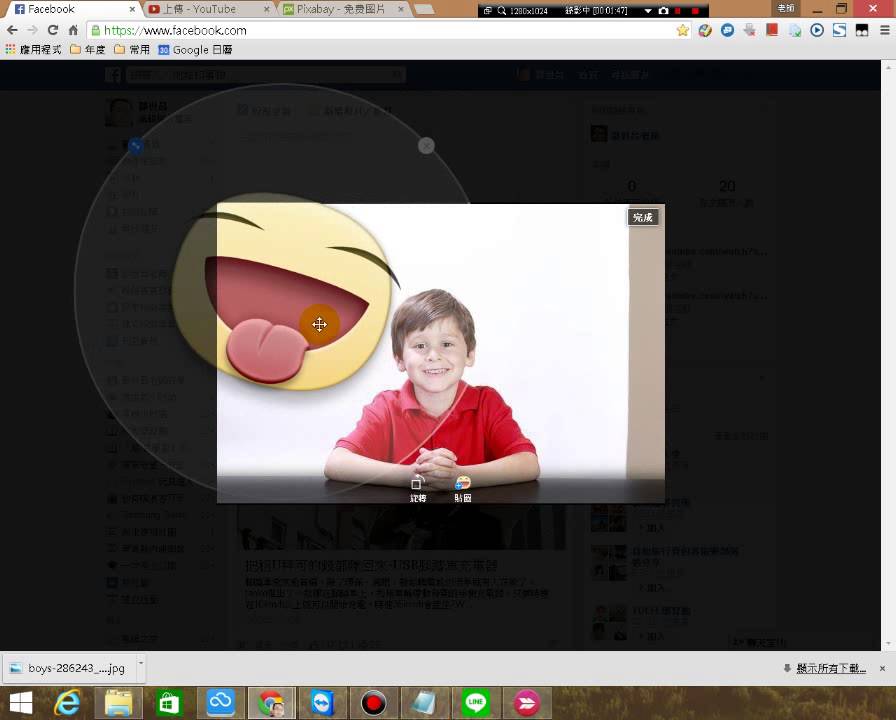Click the blue S extension icon
Viewport: 896px width, 720px height.
click(839, 30)
